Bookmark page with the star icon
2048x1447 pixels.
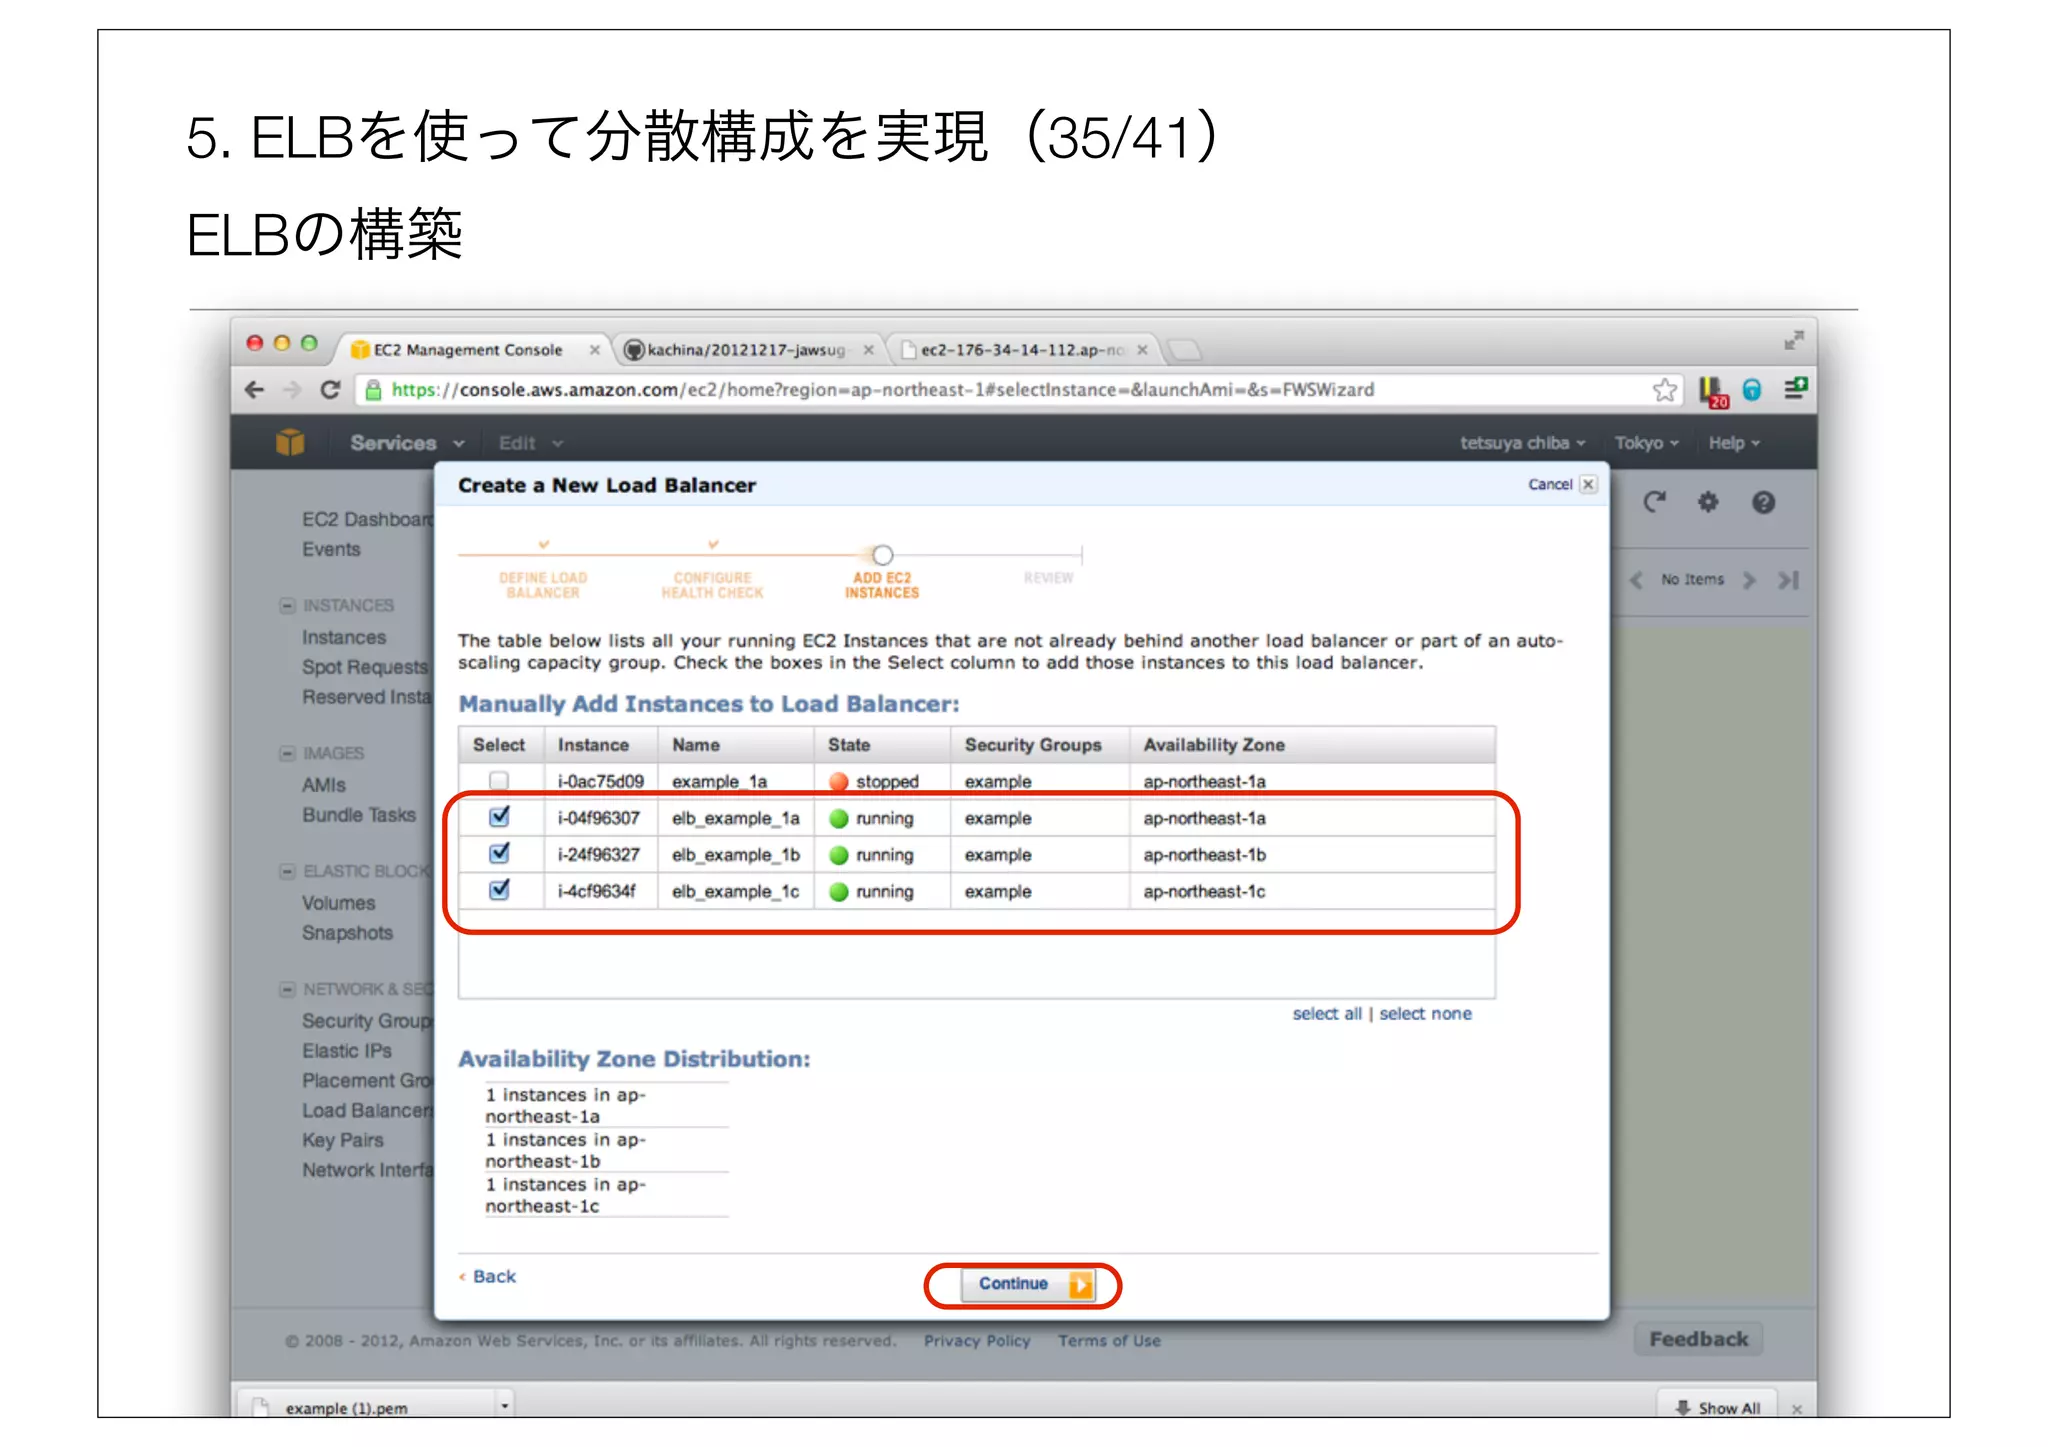pyautogui.click(x=1665, y=390)
